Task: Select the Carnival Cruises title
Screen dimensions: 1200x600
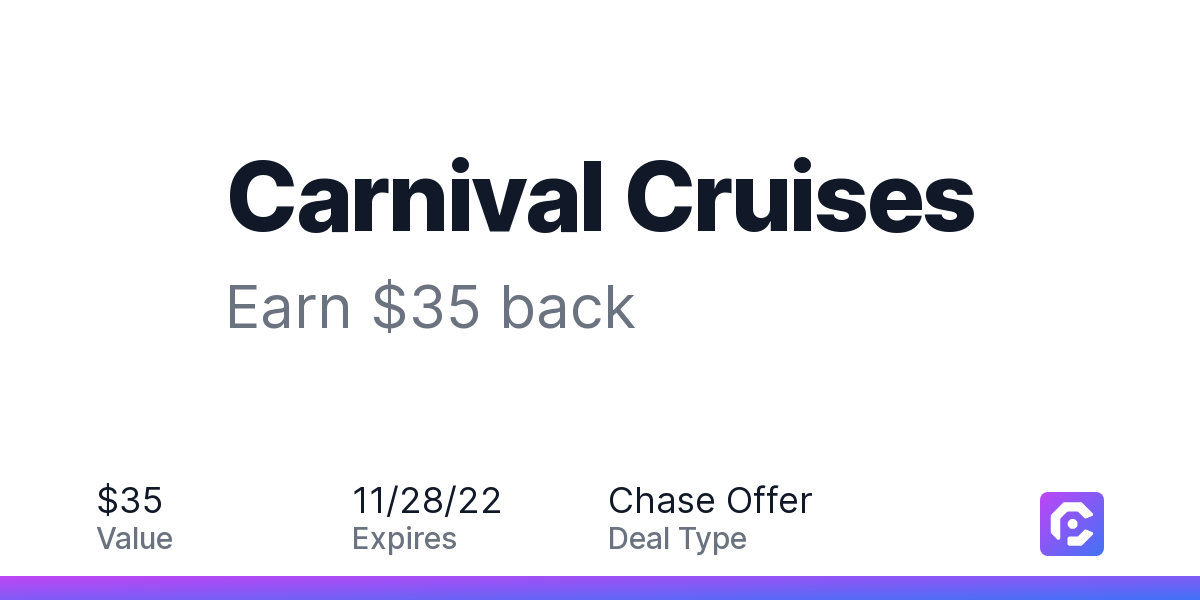Action: coord(601,196)
